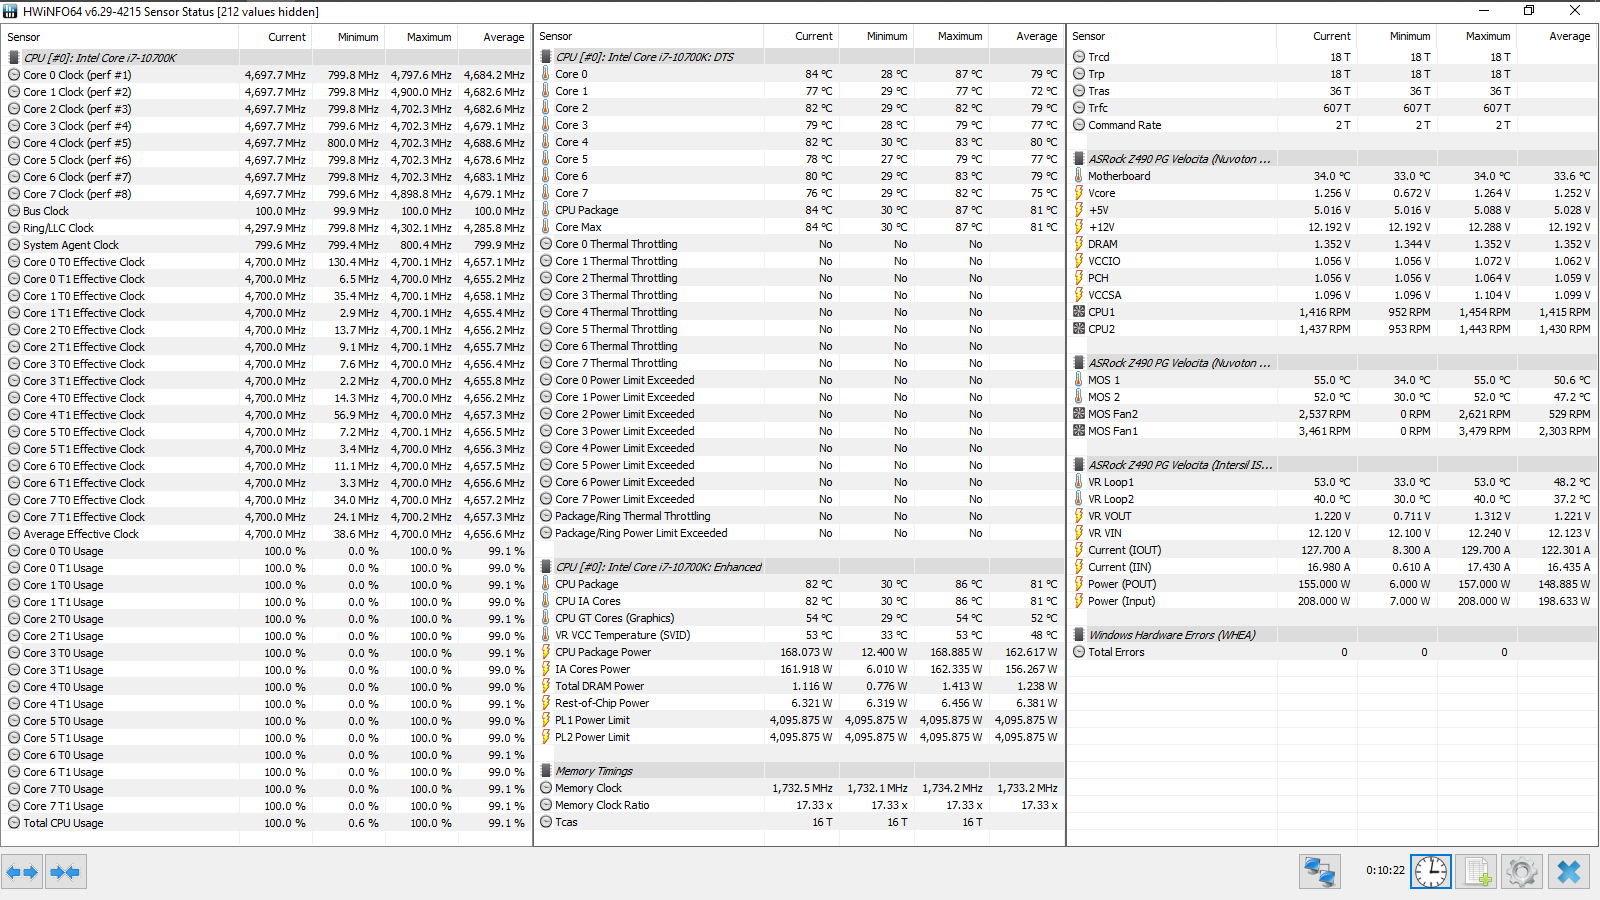This screenshot has height=900, width=1600.
Task: Click the chip icon for CPU DTS group header
Action: [x=546, y=57]
